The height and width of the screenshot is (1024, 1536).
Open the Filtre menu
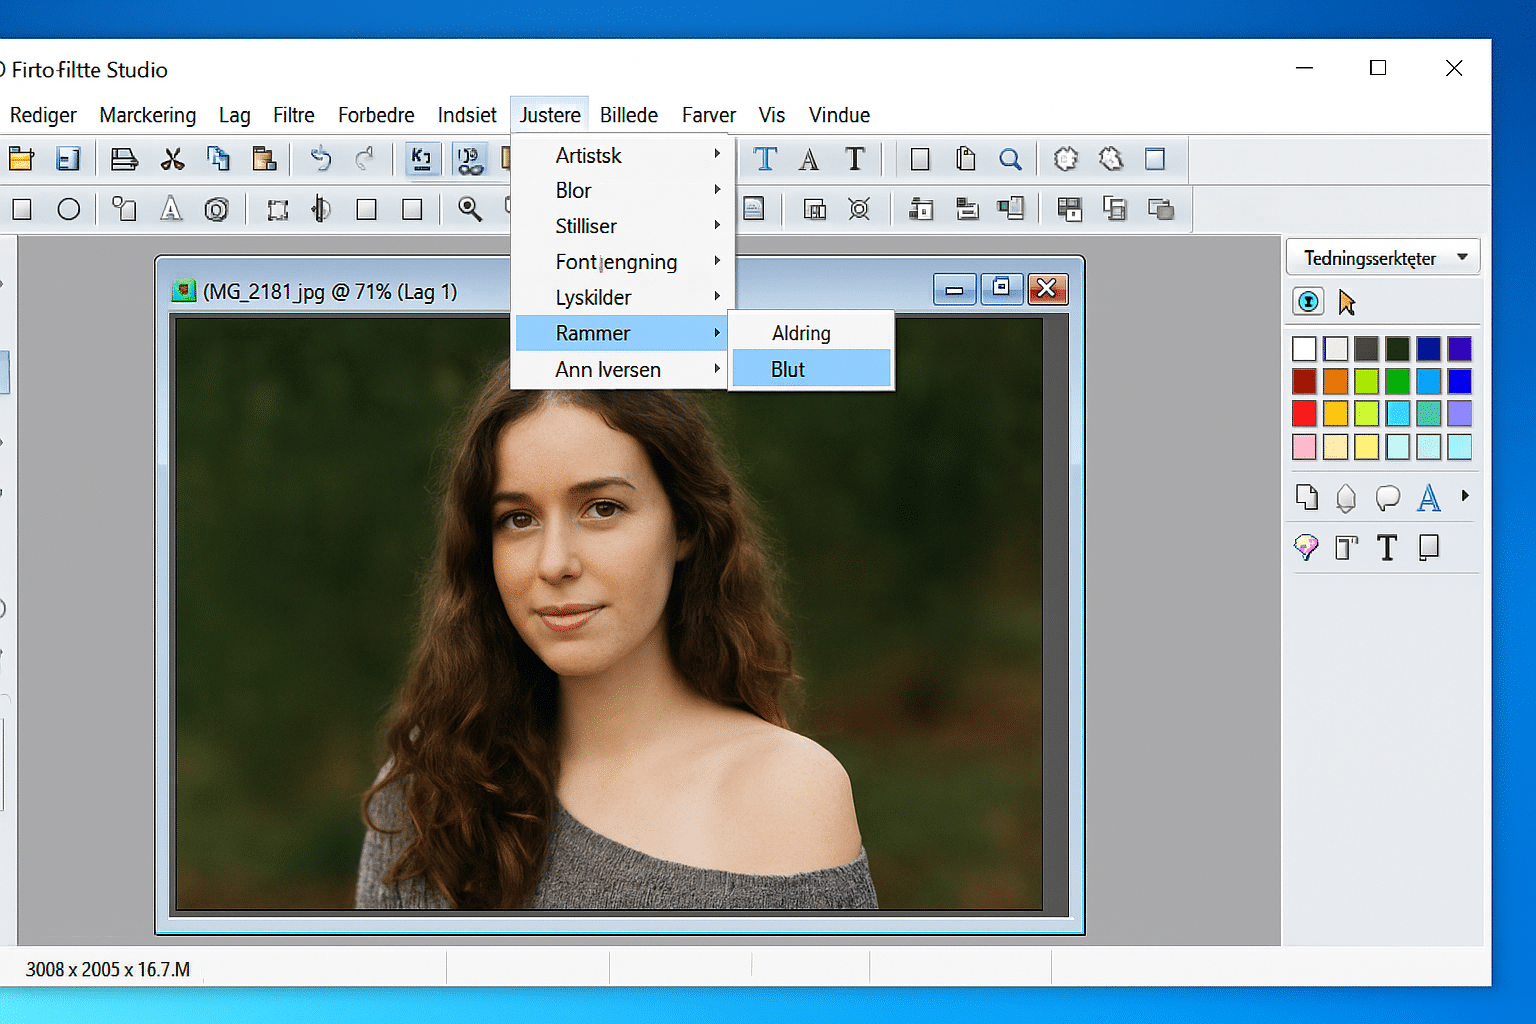[293, 115]
